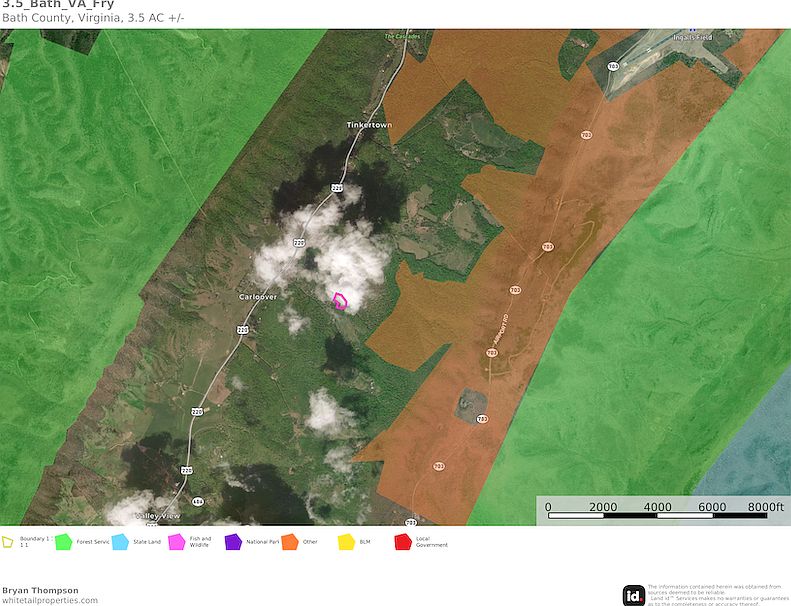Click the Carloover town label
Image resolution: width=791 pixels, height=606 pixels.
tap(257, 297)
